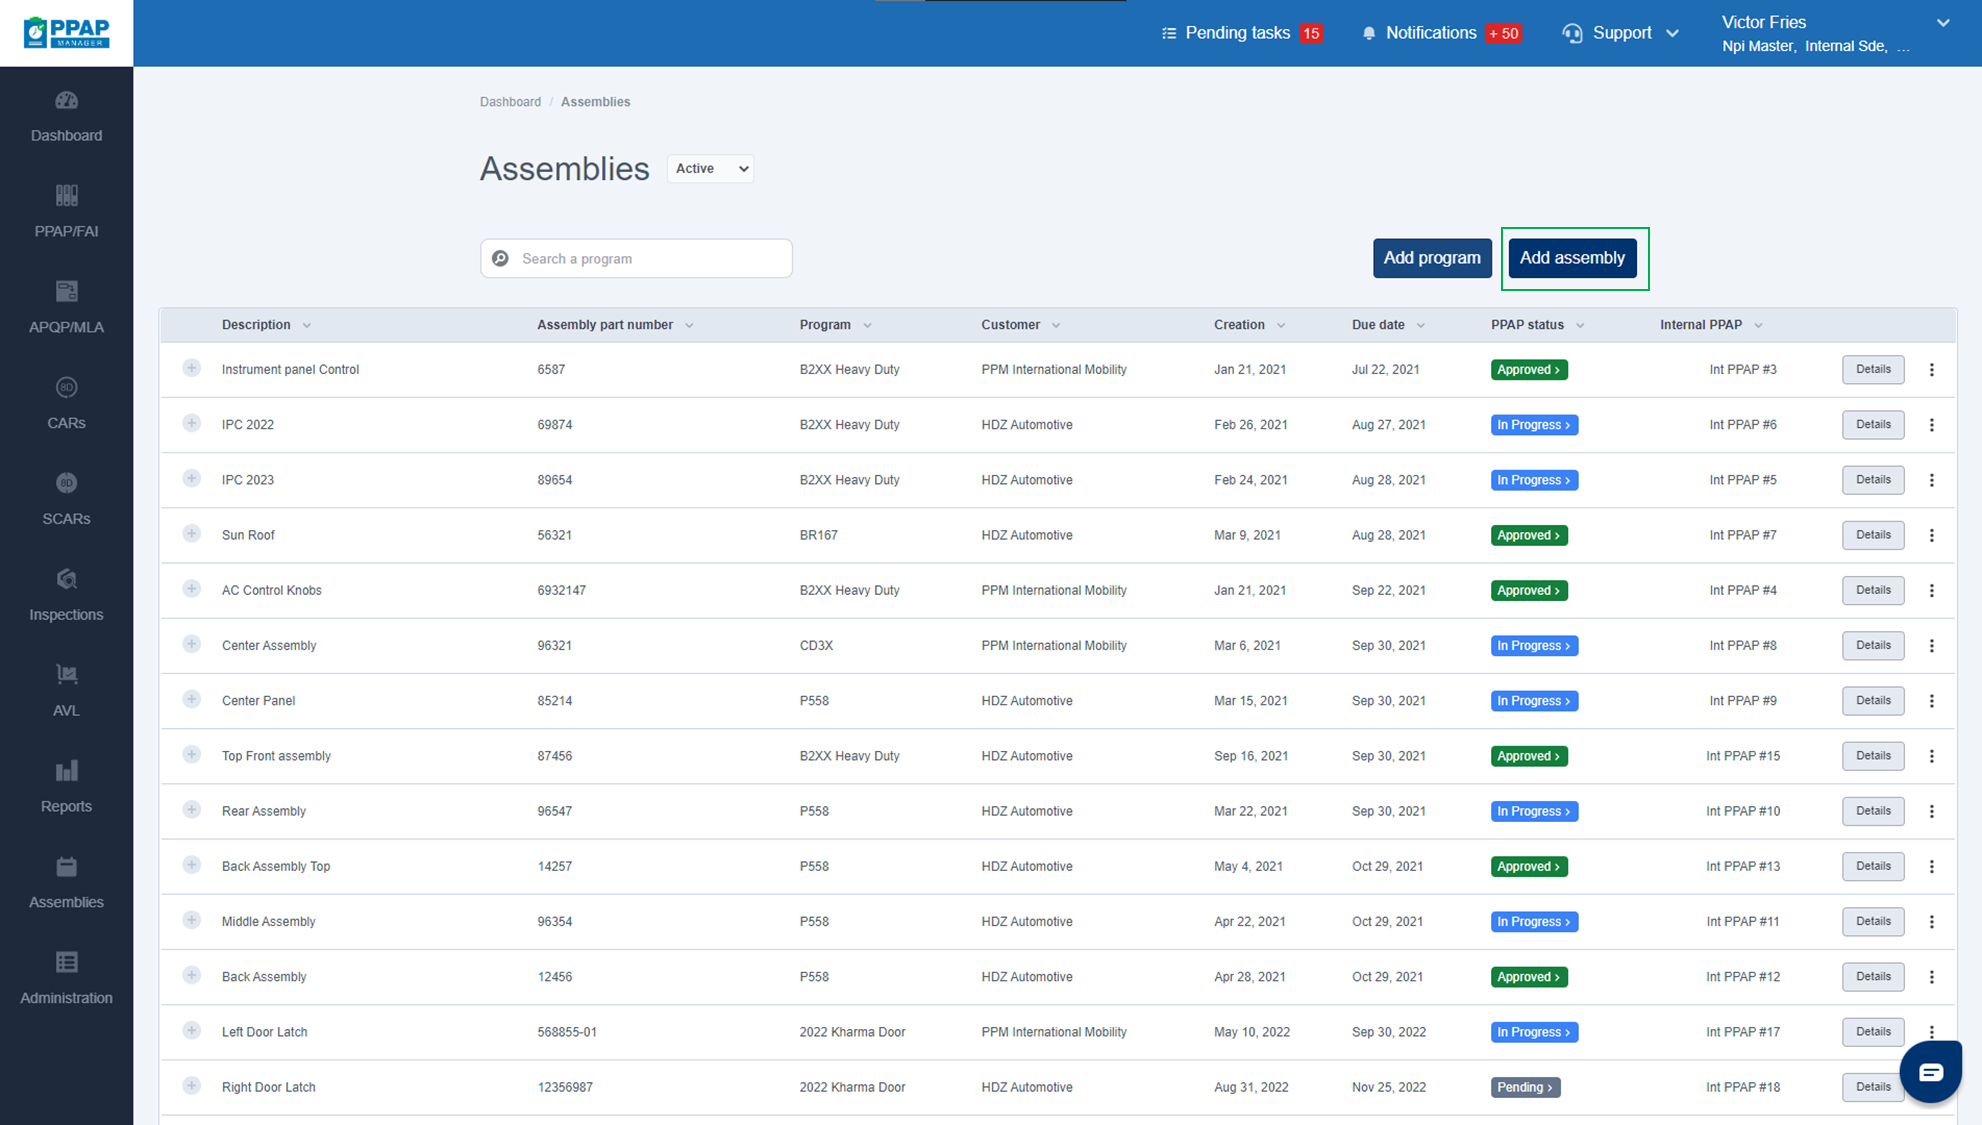Click the Notifications bell icon

point(1369,33)
